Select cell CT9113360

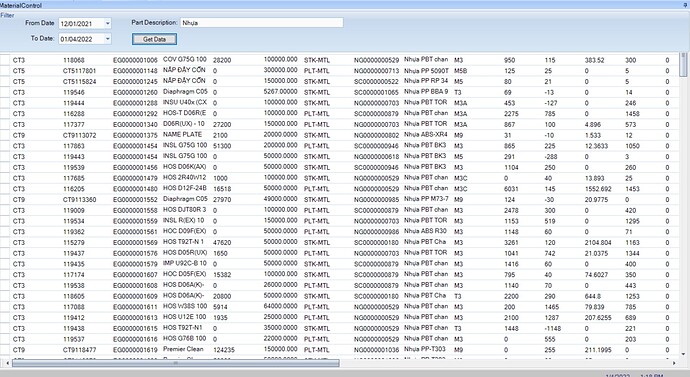click(79, 199)
